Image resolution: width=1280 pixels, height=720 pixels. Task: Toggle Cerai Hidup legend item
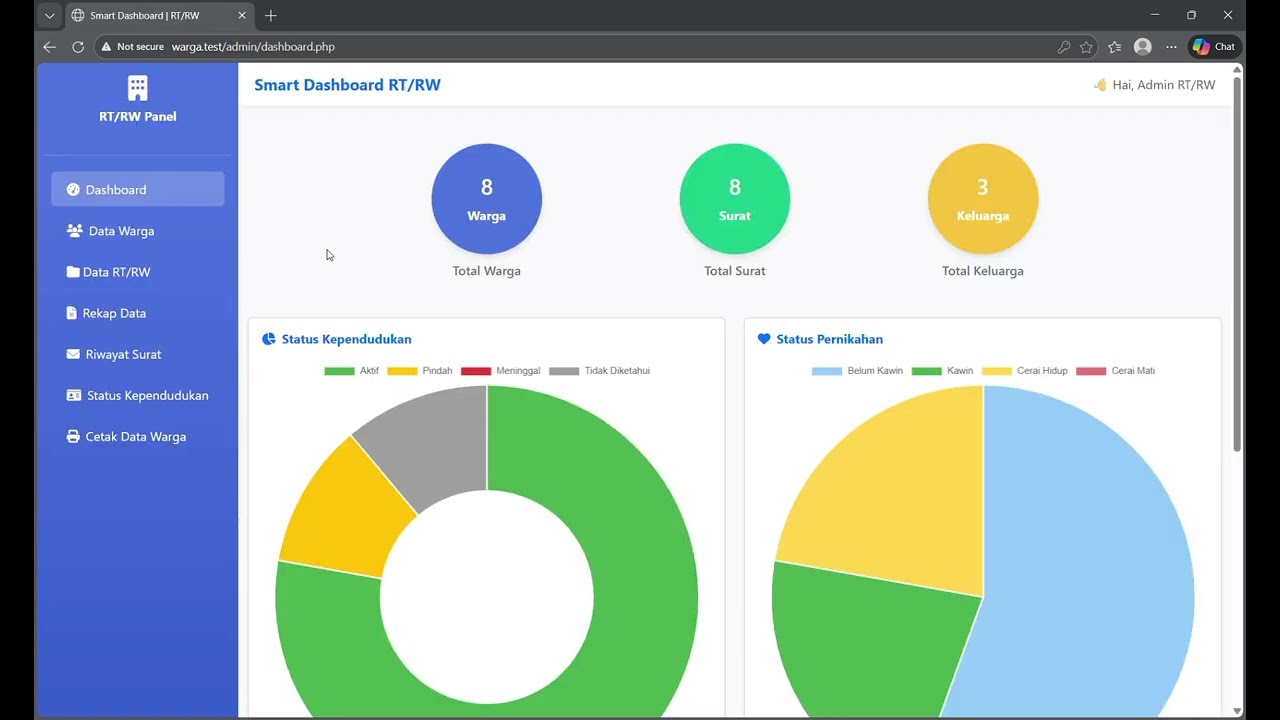1025,371
